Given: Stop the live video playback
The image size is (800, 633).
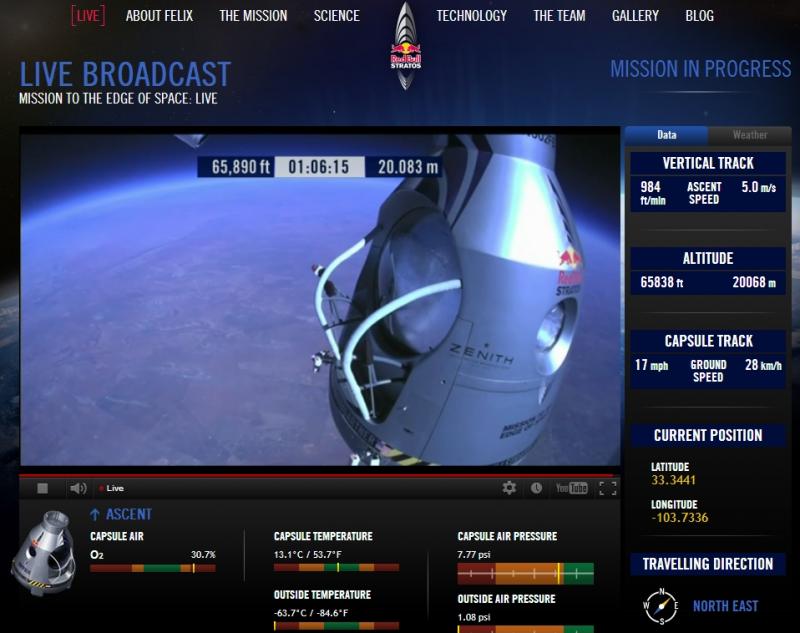Looking at the screenshot, I should point(43,489).
